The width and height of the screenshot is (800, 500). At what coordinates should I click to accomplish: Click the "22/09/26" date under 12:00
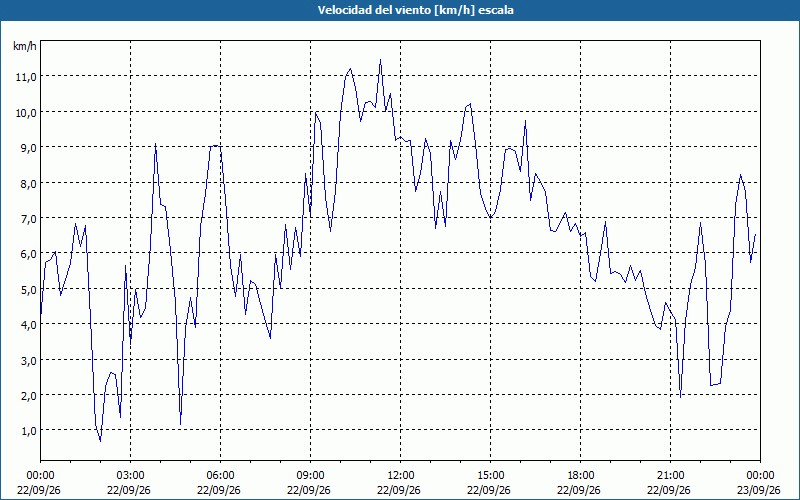point(399,490)
